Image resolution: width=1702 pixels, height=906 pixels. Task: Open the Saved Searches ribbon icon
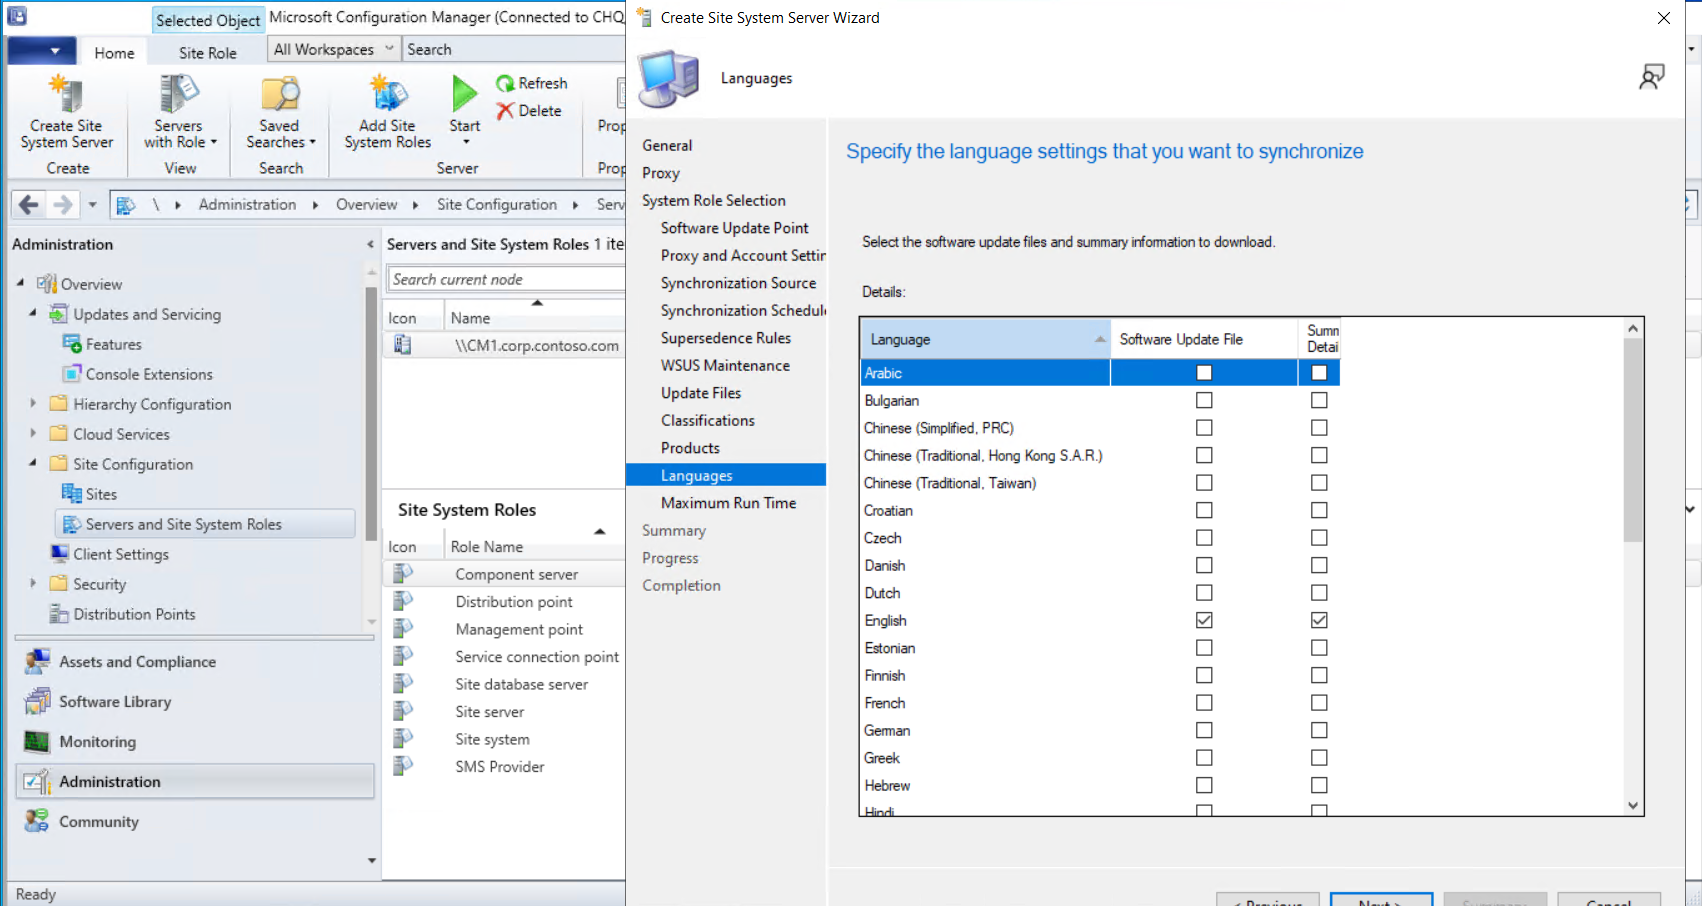(279, 94)
